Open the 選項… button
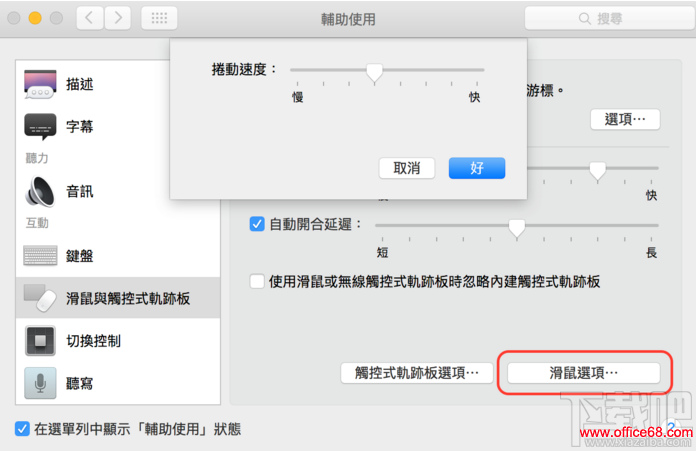 (x=625, y=119)
